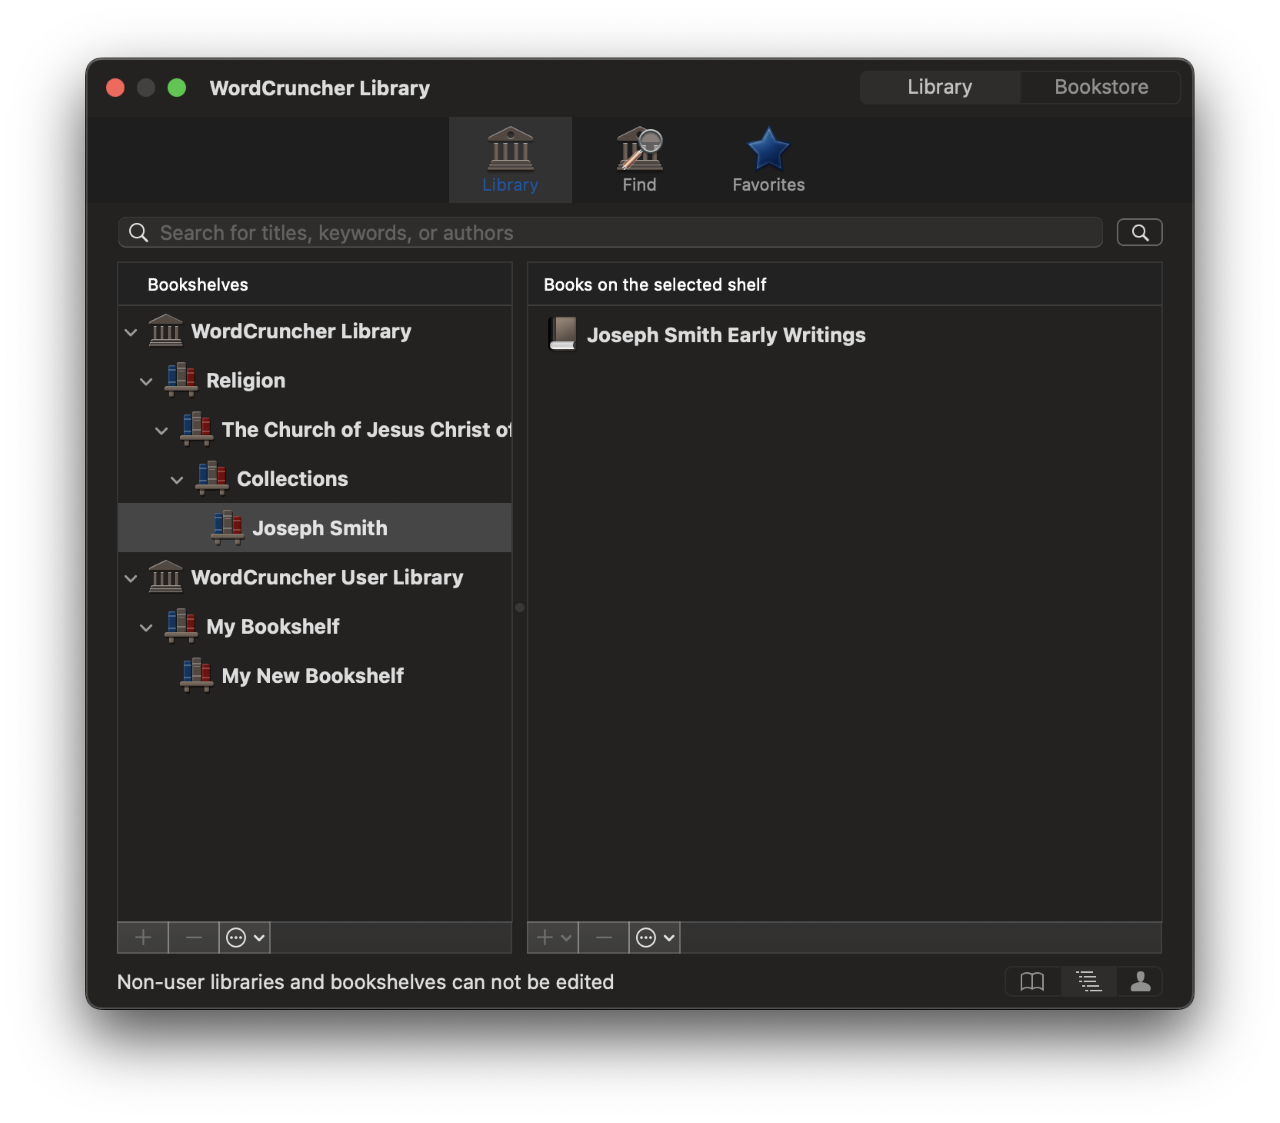Open the books more-actions dropdown
This screenshot has height=1123, width=1280.
click(x=655, y=937)
